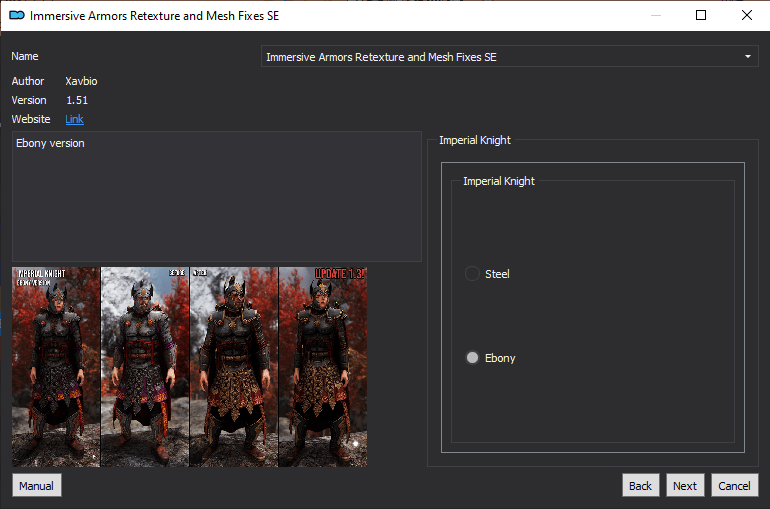Screen dimensions: 770x509
Task: Close the installer window
Action: pos(747,15)
